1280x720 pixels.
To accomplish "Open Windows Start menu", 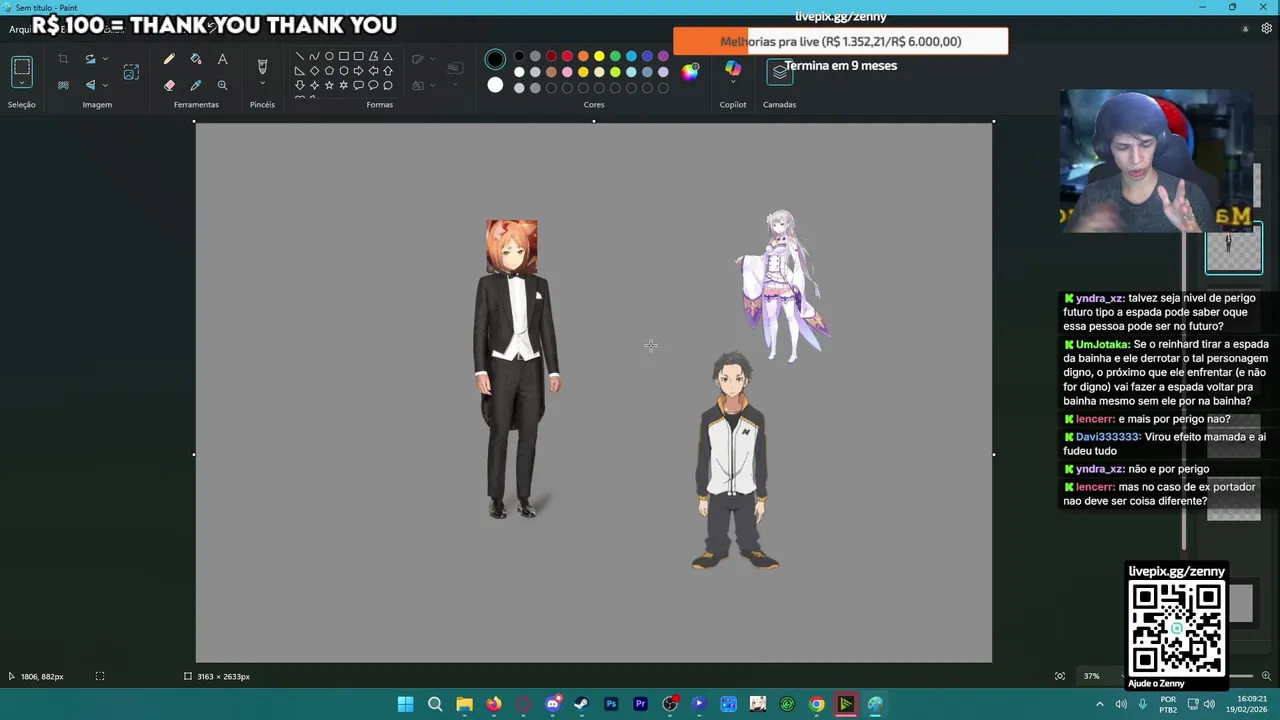I will pos(405,704).
